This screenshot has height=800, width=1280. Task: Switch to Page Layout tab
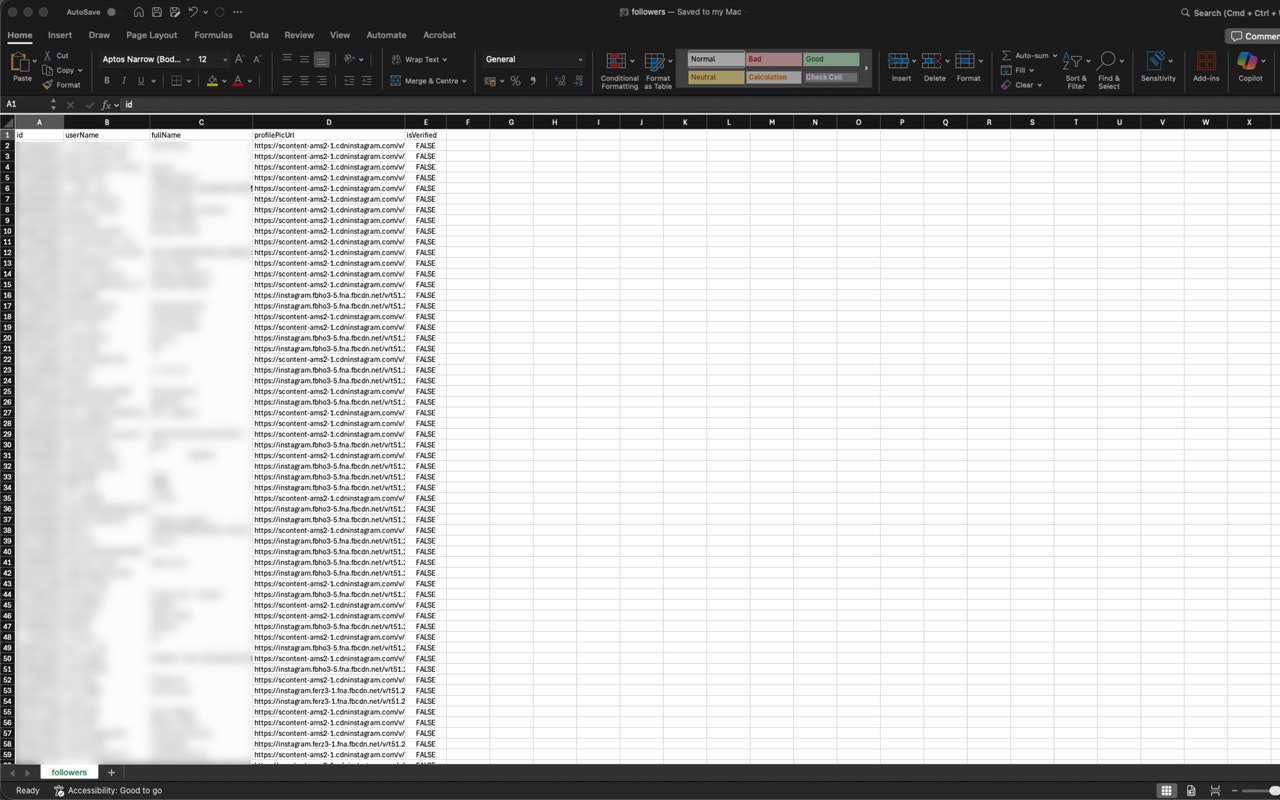tap(152, 35)
